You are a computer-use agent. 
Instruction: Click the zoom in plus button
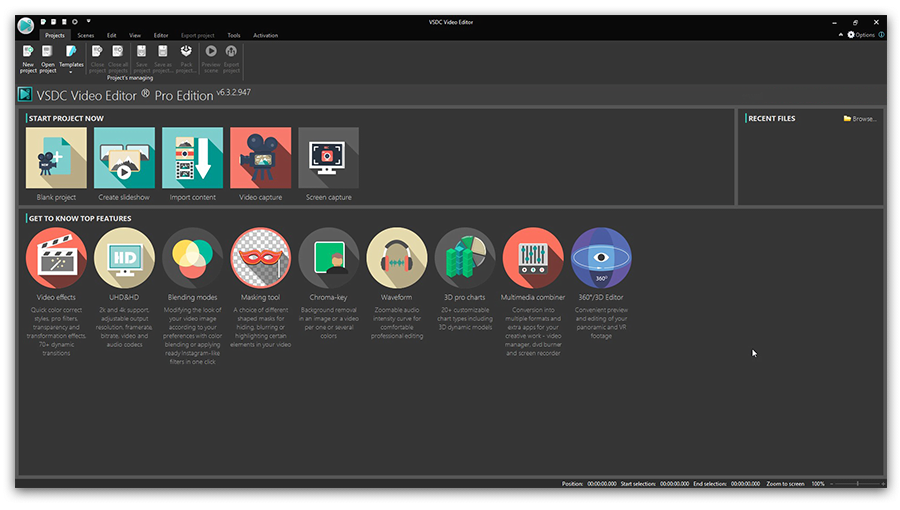pyautogui.click(x=883, y=484)
